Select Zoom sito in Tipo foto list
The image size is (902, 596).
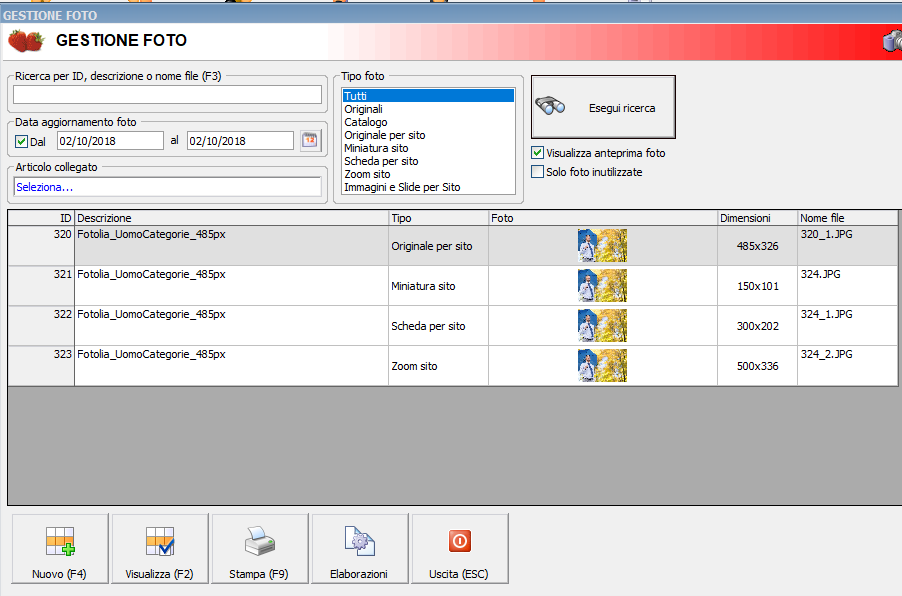(428, 174)
